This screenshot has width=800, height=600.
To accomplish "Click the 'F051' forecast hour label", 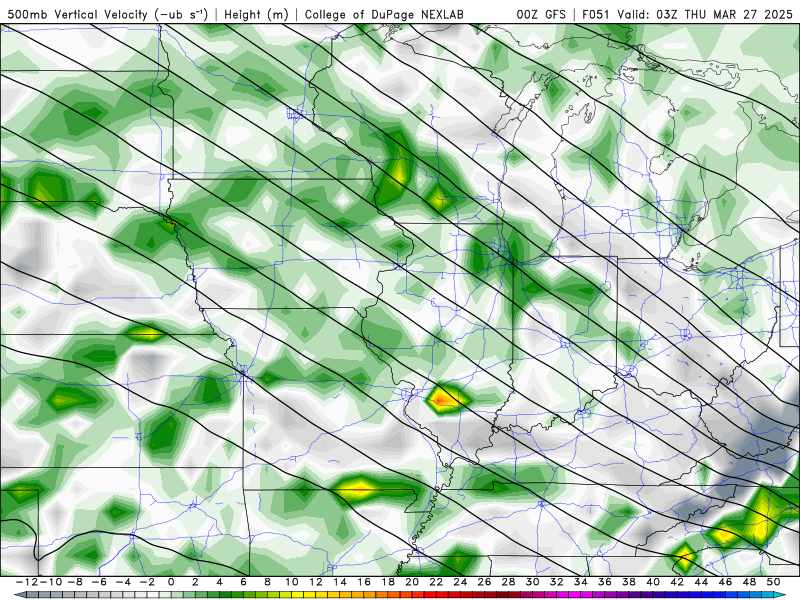I will tap(595, 14).
